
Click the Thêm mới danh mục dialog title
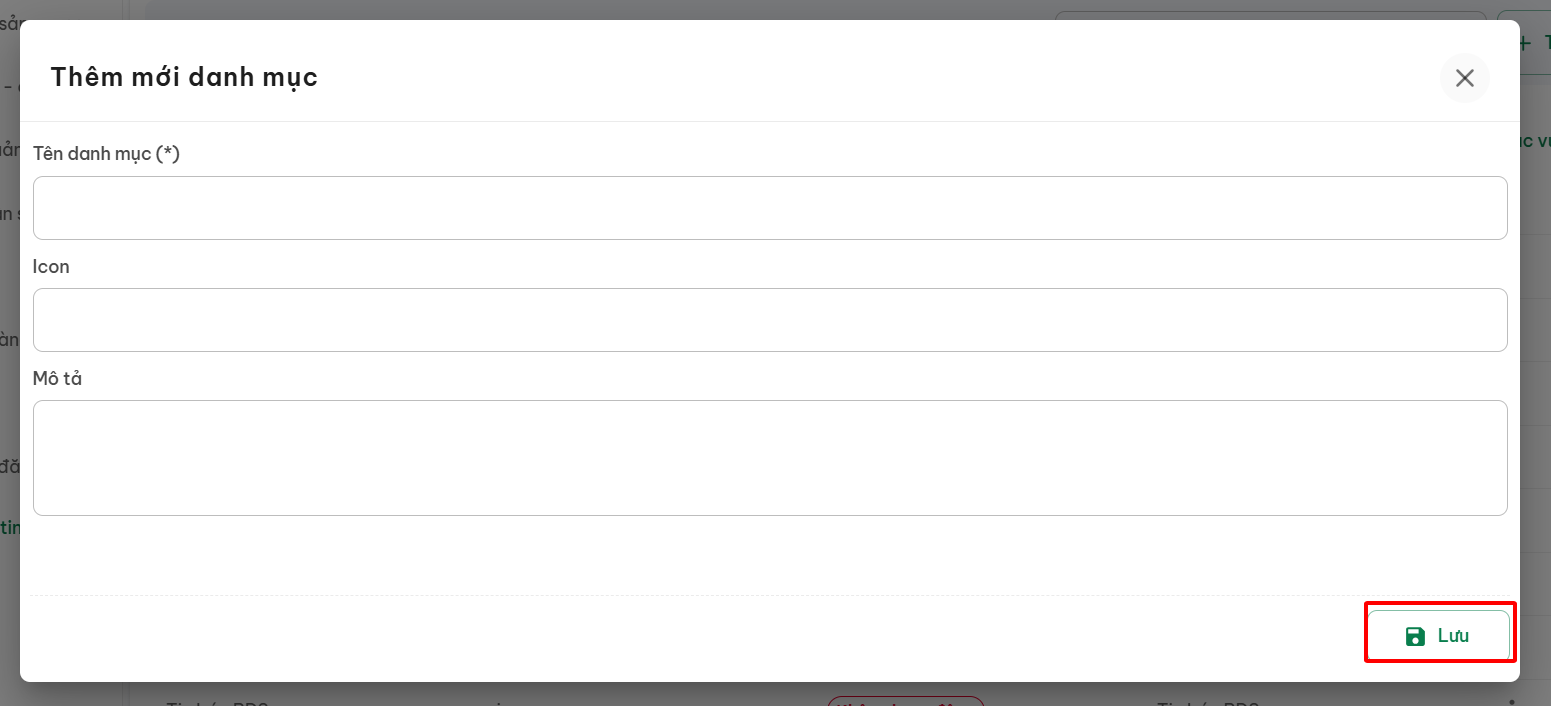coord(184,77)
